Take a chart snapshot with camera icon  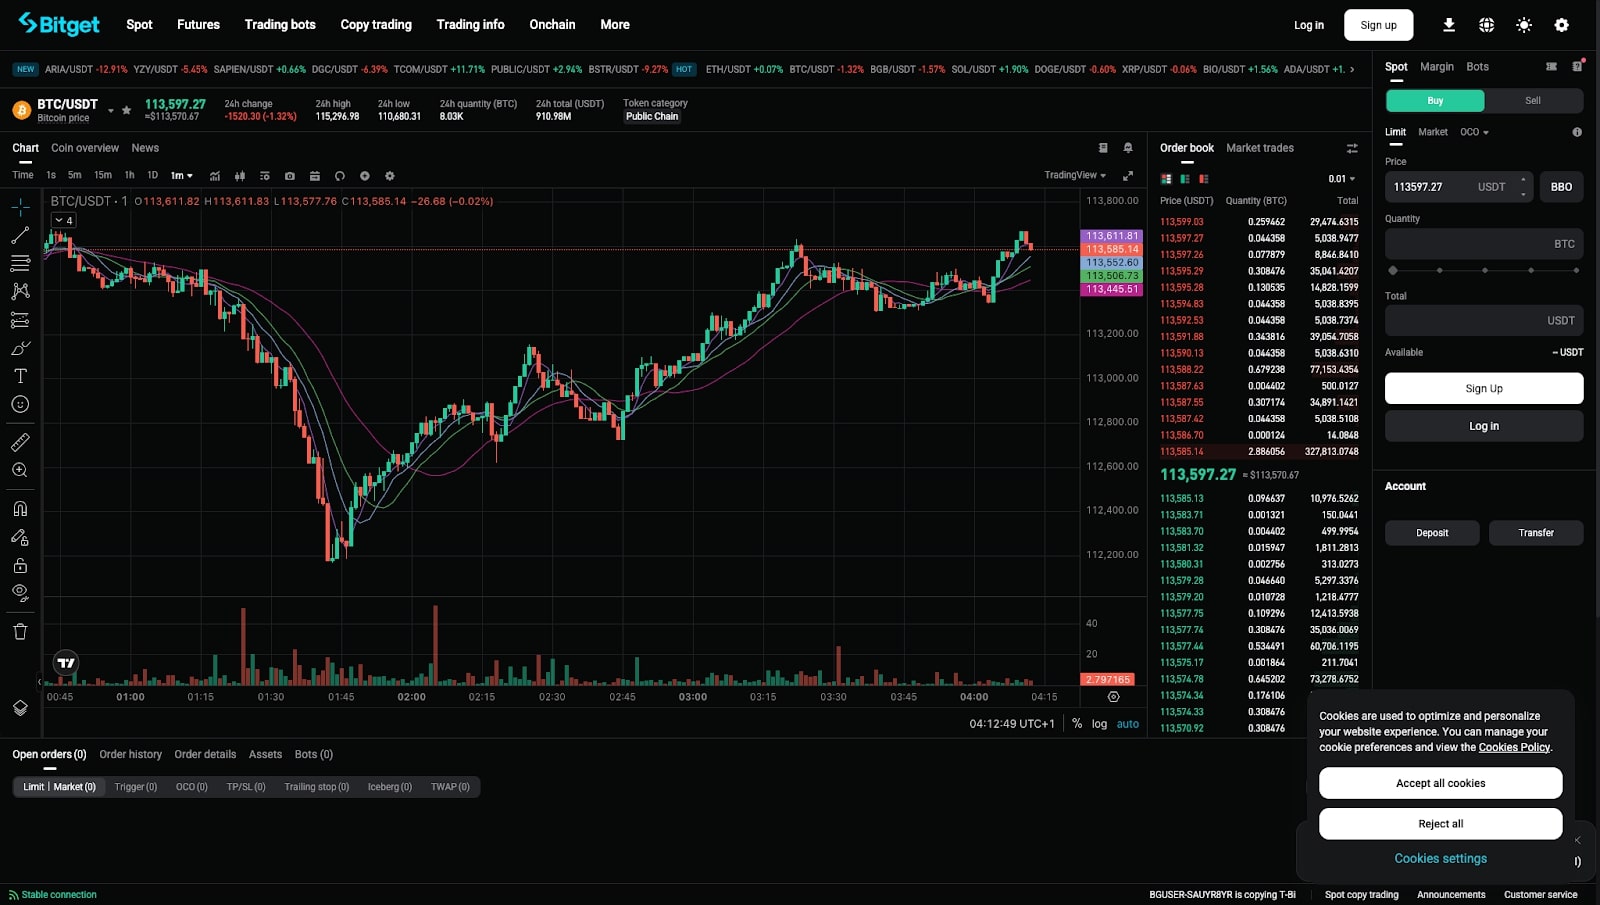point(290,176)
